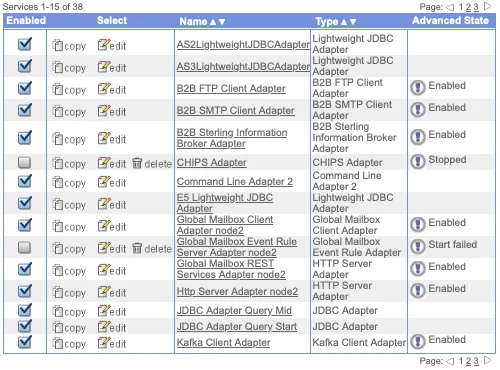The width and height of the screenshot is (500, 370).
Task: Edit the CHIPS Adapter service
Action: 112,163
